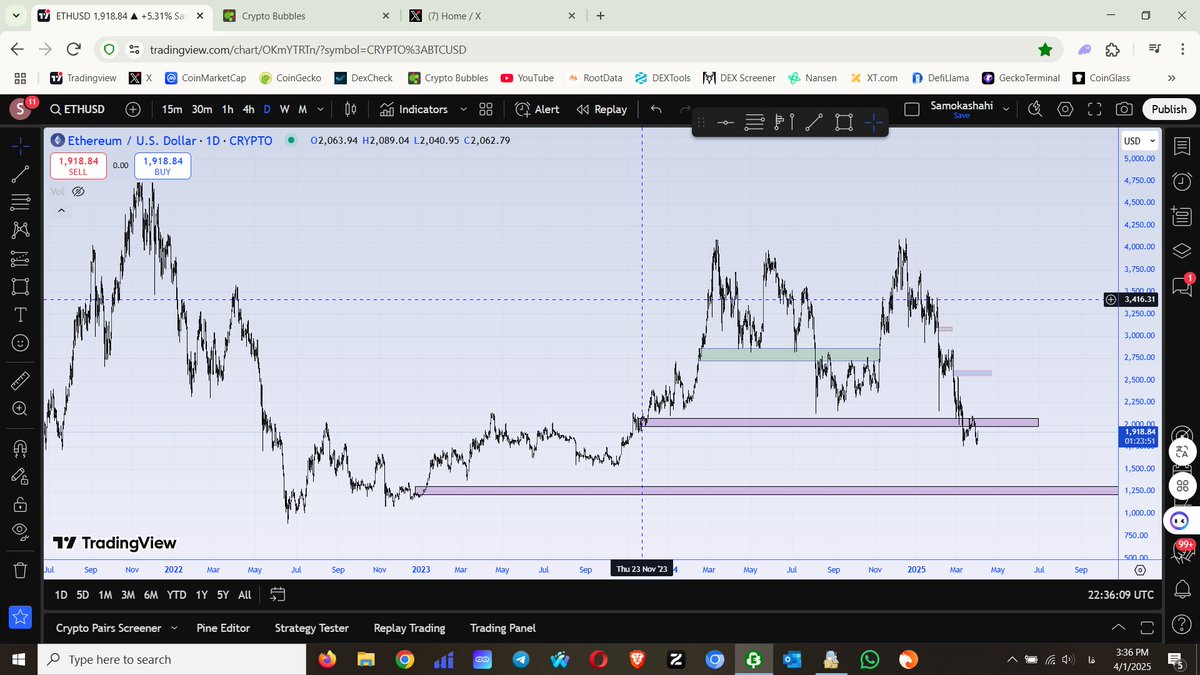
Task: Create an alert with the Alert button
Action: coord(537,109)
